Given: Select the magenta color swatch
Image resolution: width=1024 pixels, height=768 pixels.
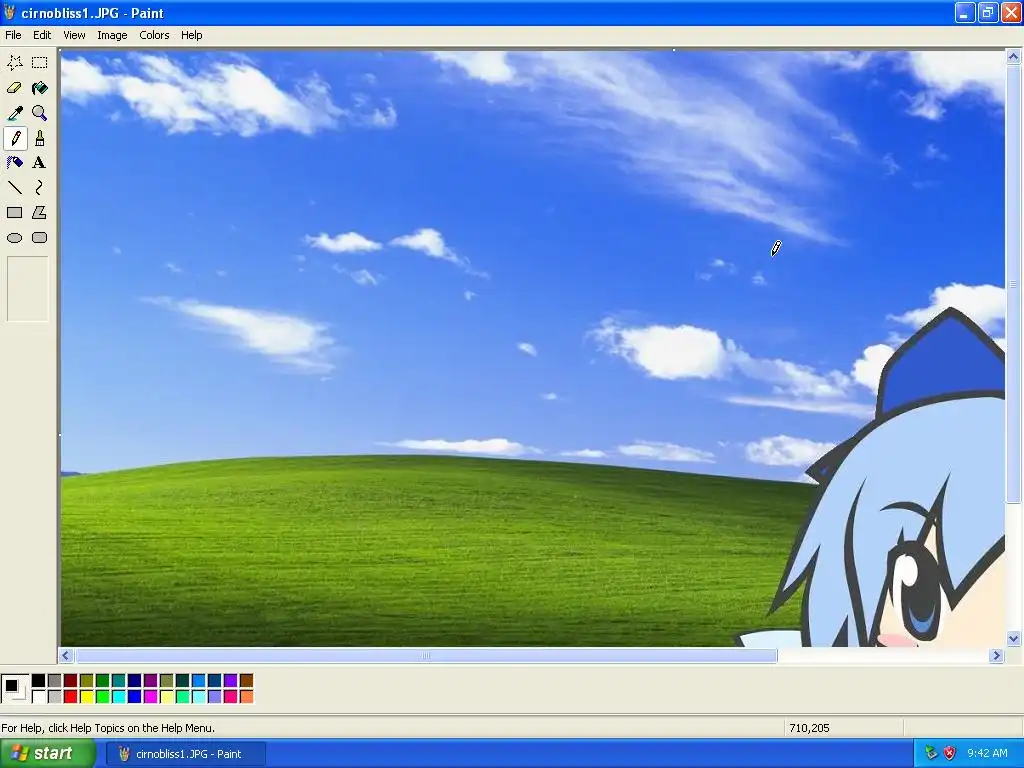Looking at the screenshot, I should coord(151,697).
